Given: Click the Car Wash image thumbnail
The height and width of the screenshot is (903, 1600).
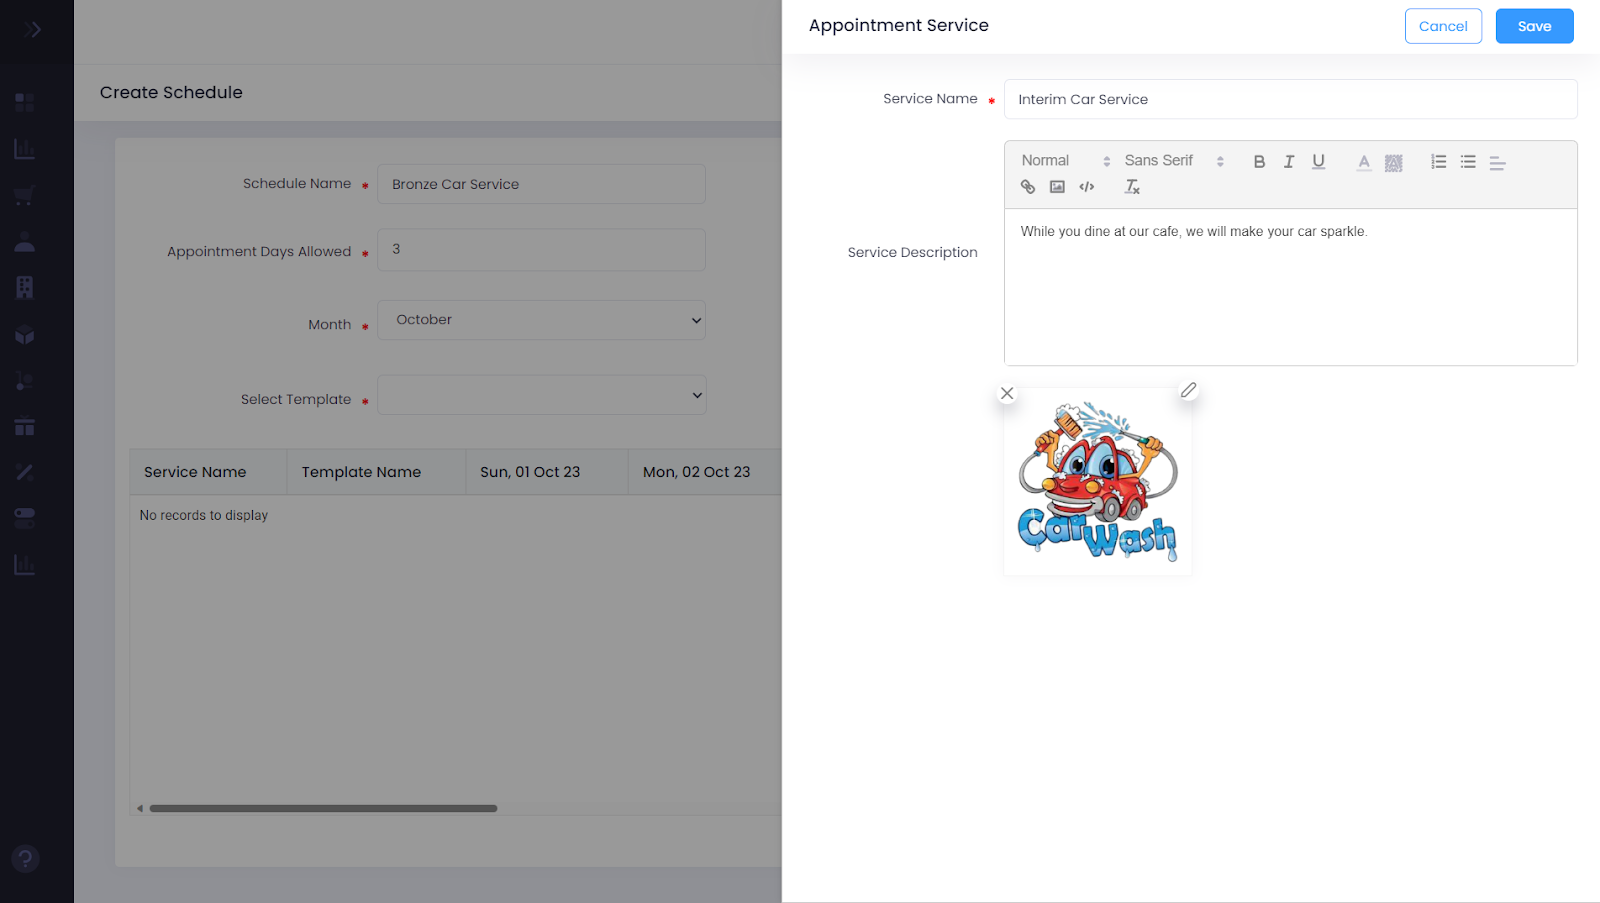Looking at the screenshot, I should point(1097,481).
